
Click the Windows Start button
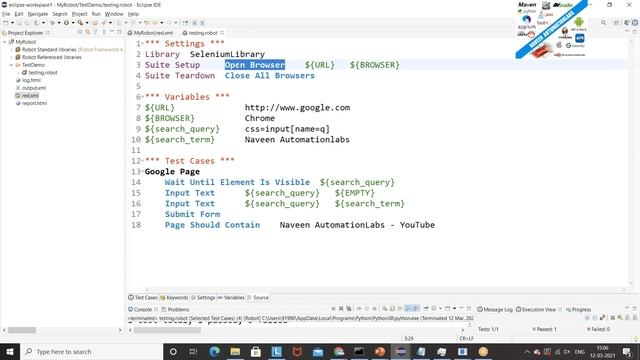click(x=10, y=351)
